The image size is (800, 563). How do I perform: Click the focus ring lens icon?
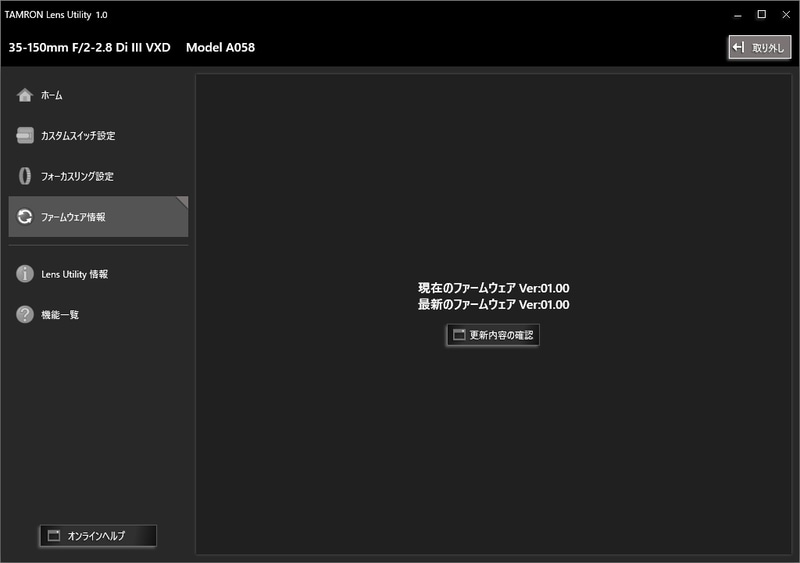point(24,176)
